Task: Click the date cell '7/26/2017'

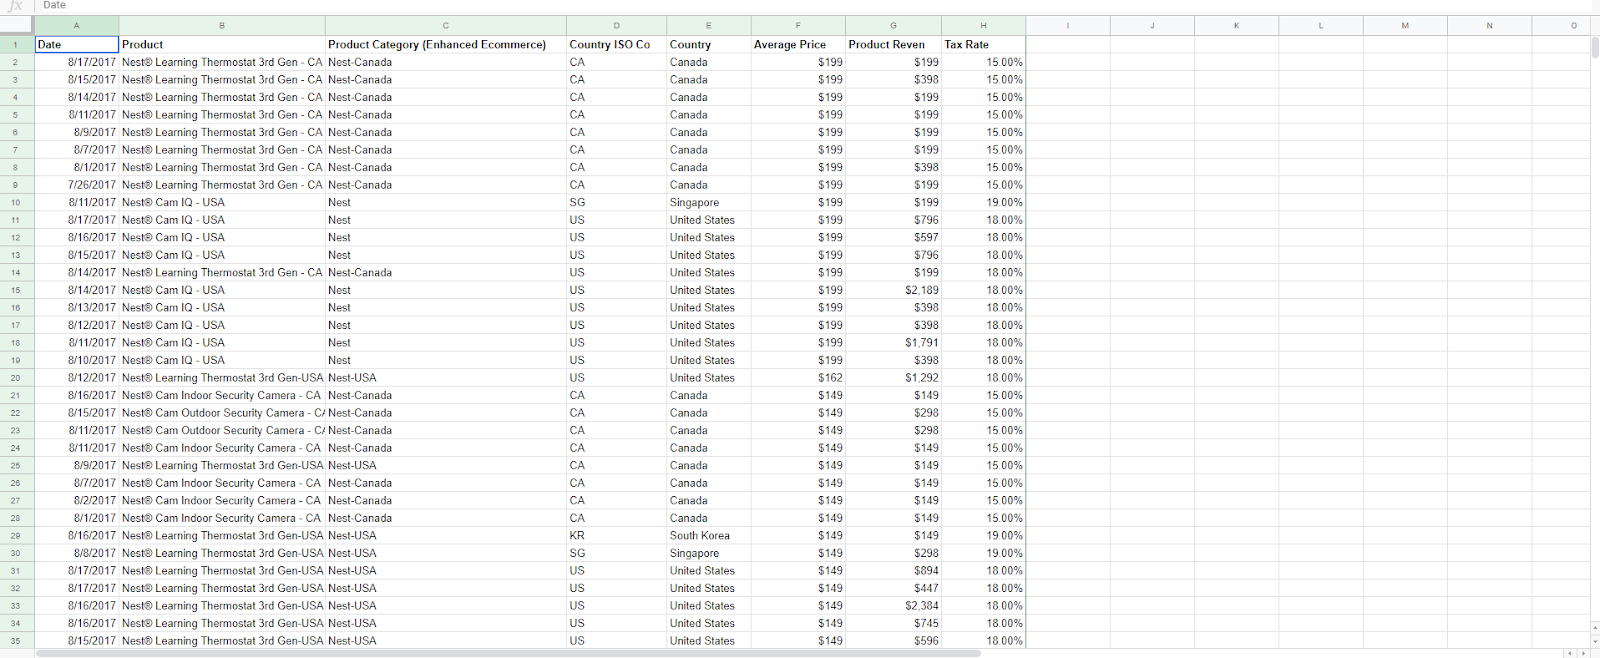Action: 77,185
